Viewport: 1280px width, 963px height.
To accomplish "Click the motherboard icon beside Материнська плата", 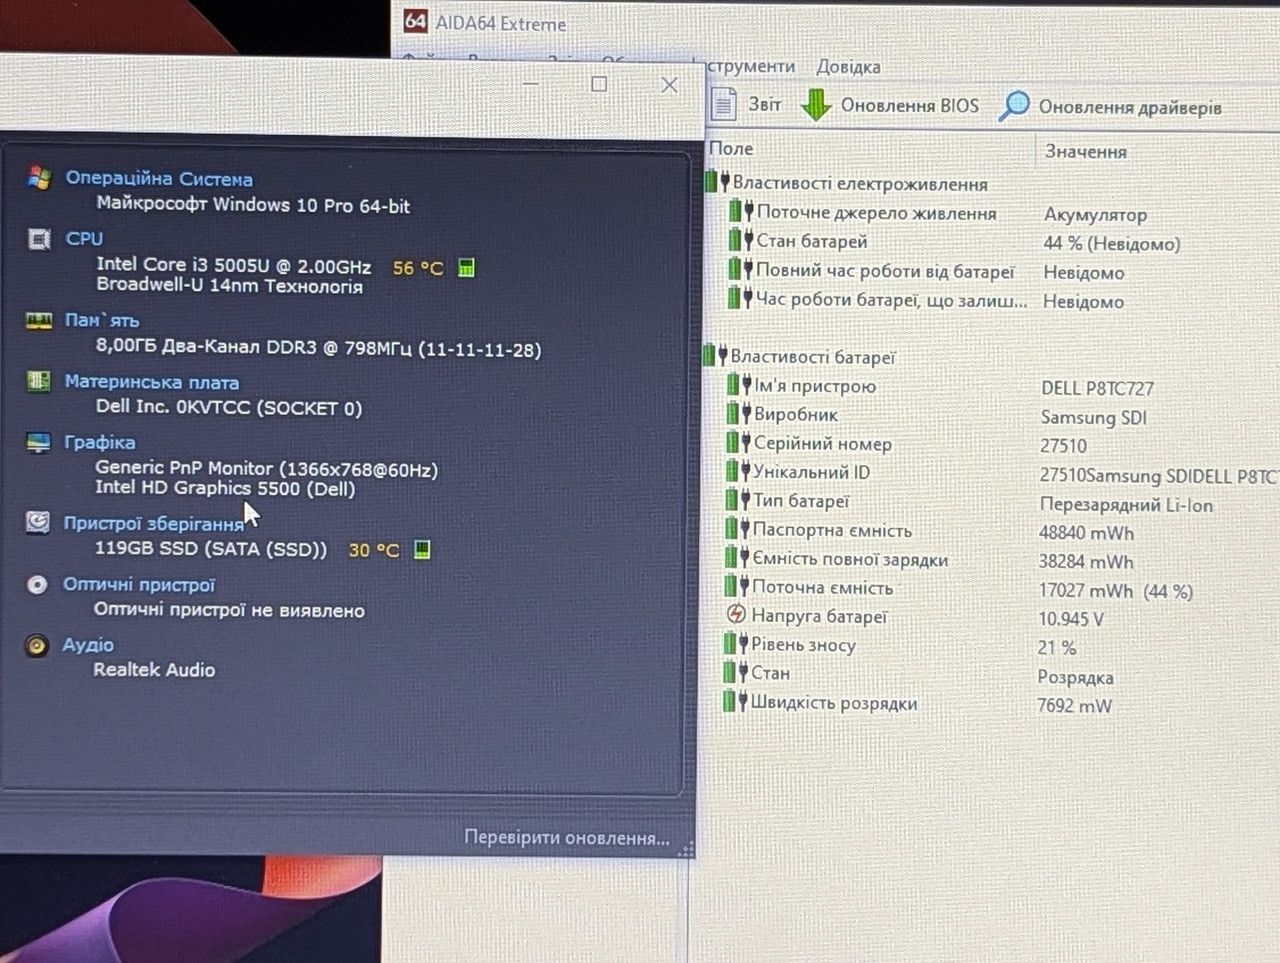I will click(x=38, y=381).
